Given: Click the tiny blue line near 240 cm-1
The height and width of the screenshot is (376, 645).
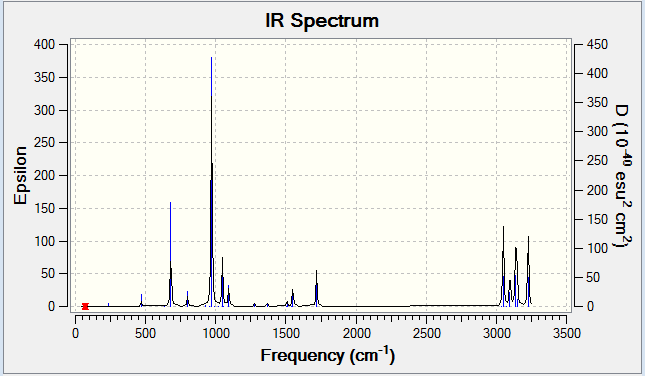Looking at the screenshot, I should (x=109, y=304).
